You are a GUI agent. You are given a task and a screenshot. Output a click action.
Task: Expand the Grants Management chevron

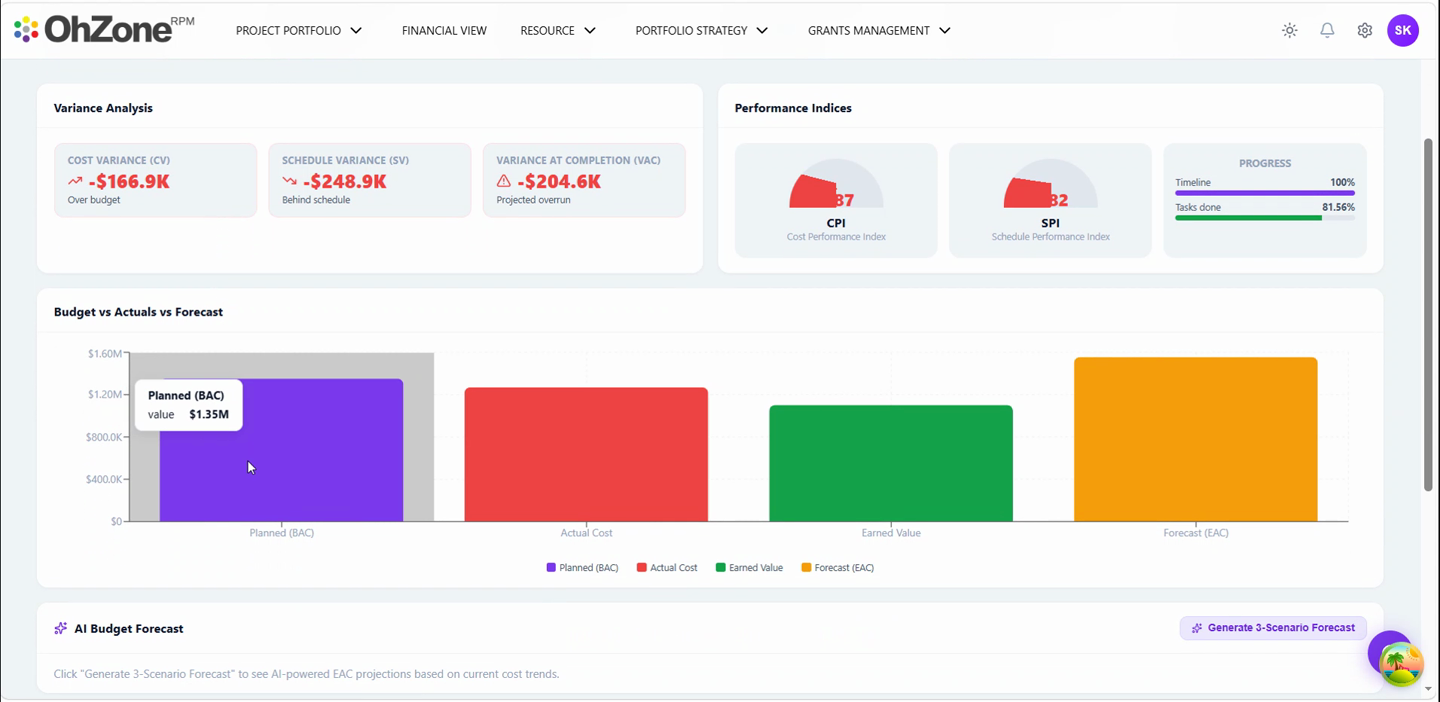click(944, 30)
